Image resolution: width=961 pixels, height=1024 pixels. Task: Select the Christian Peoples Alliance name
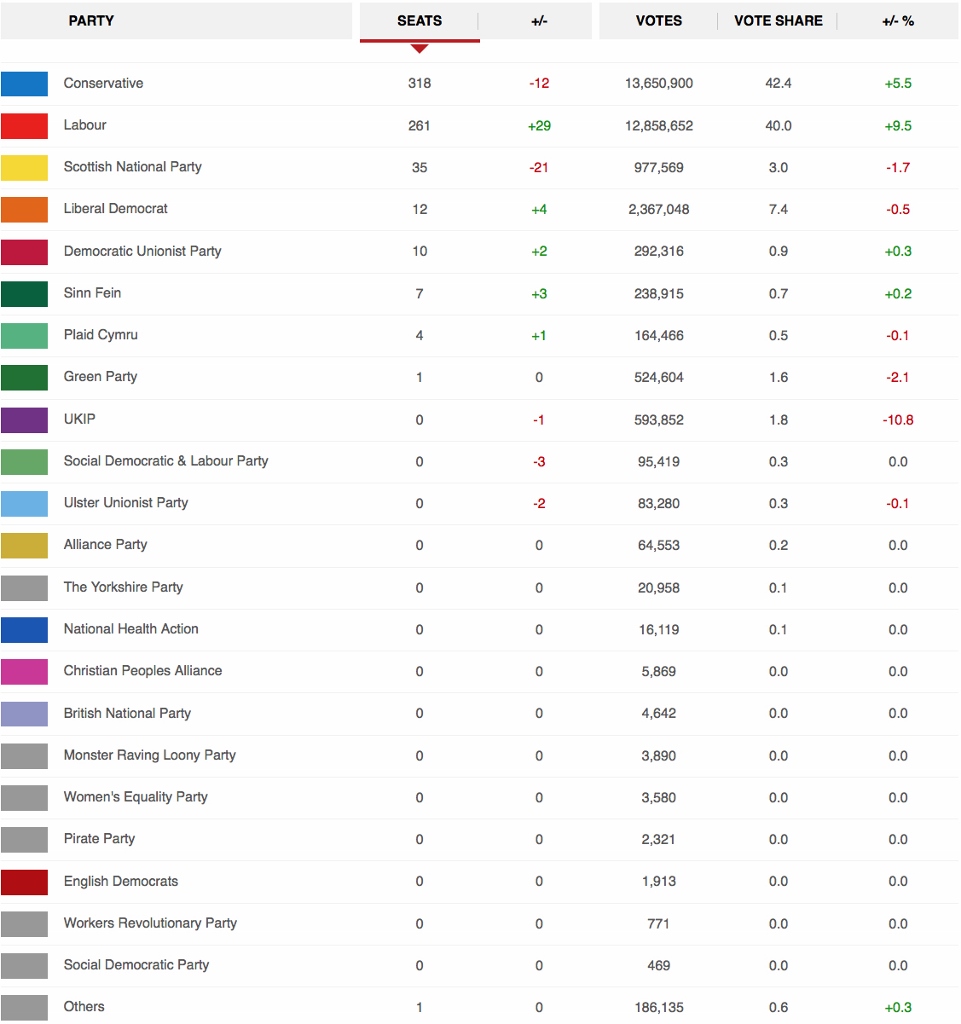tap(143, 670)
